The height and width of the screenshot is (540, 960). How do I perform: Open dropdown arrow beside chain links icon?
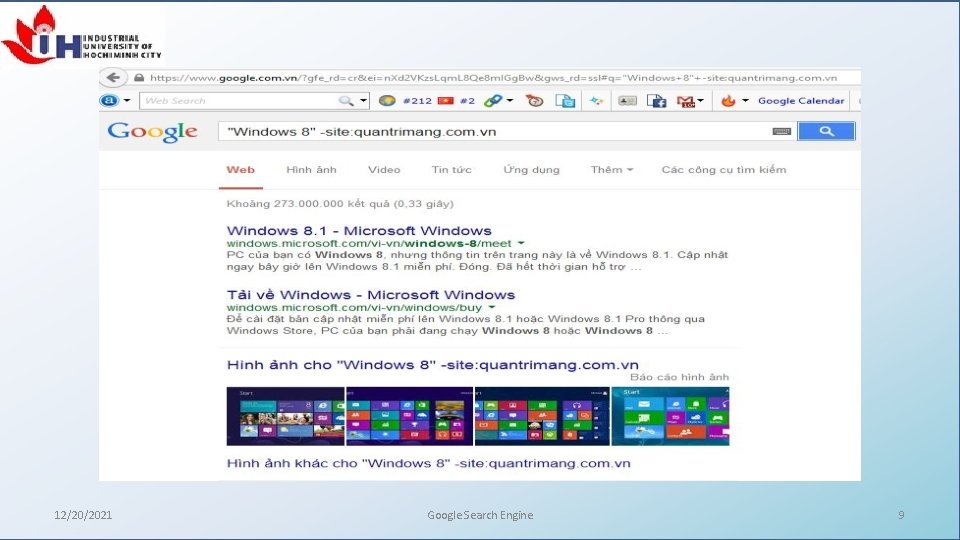[x=509, y=100]
